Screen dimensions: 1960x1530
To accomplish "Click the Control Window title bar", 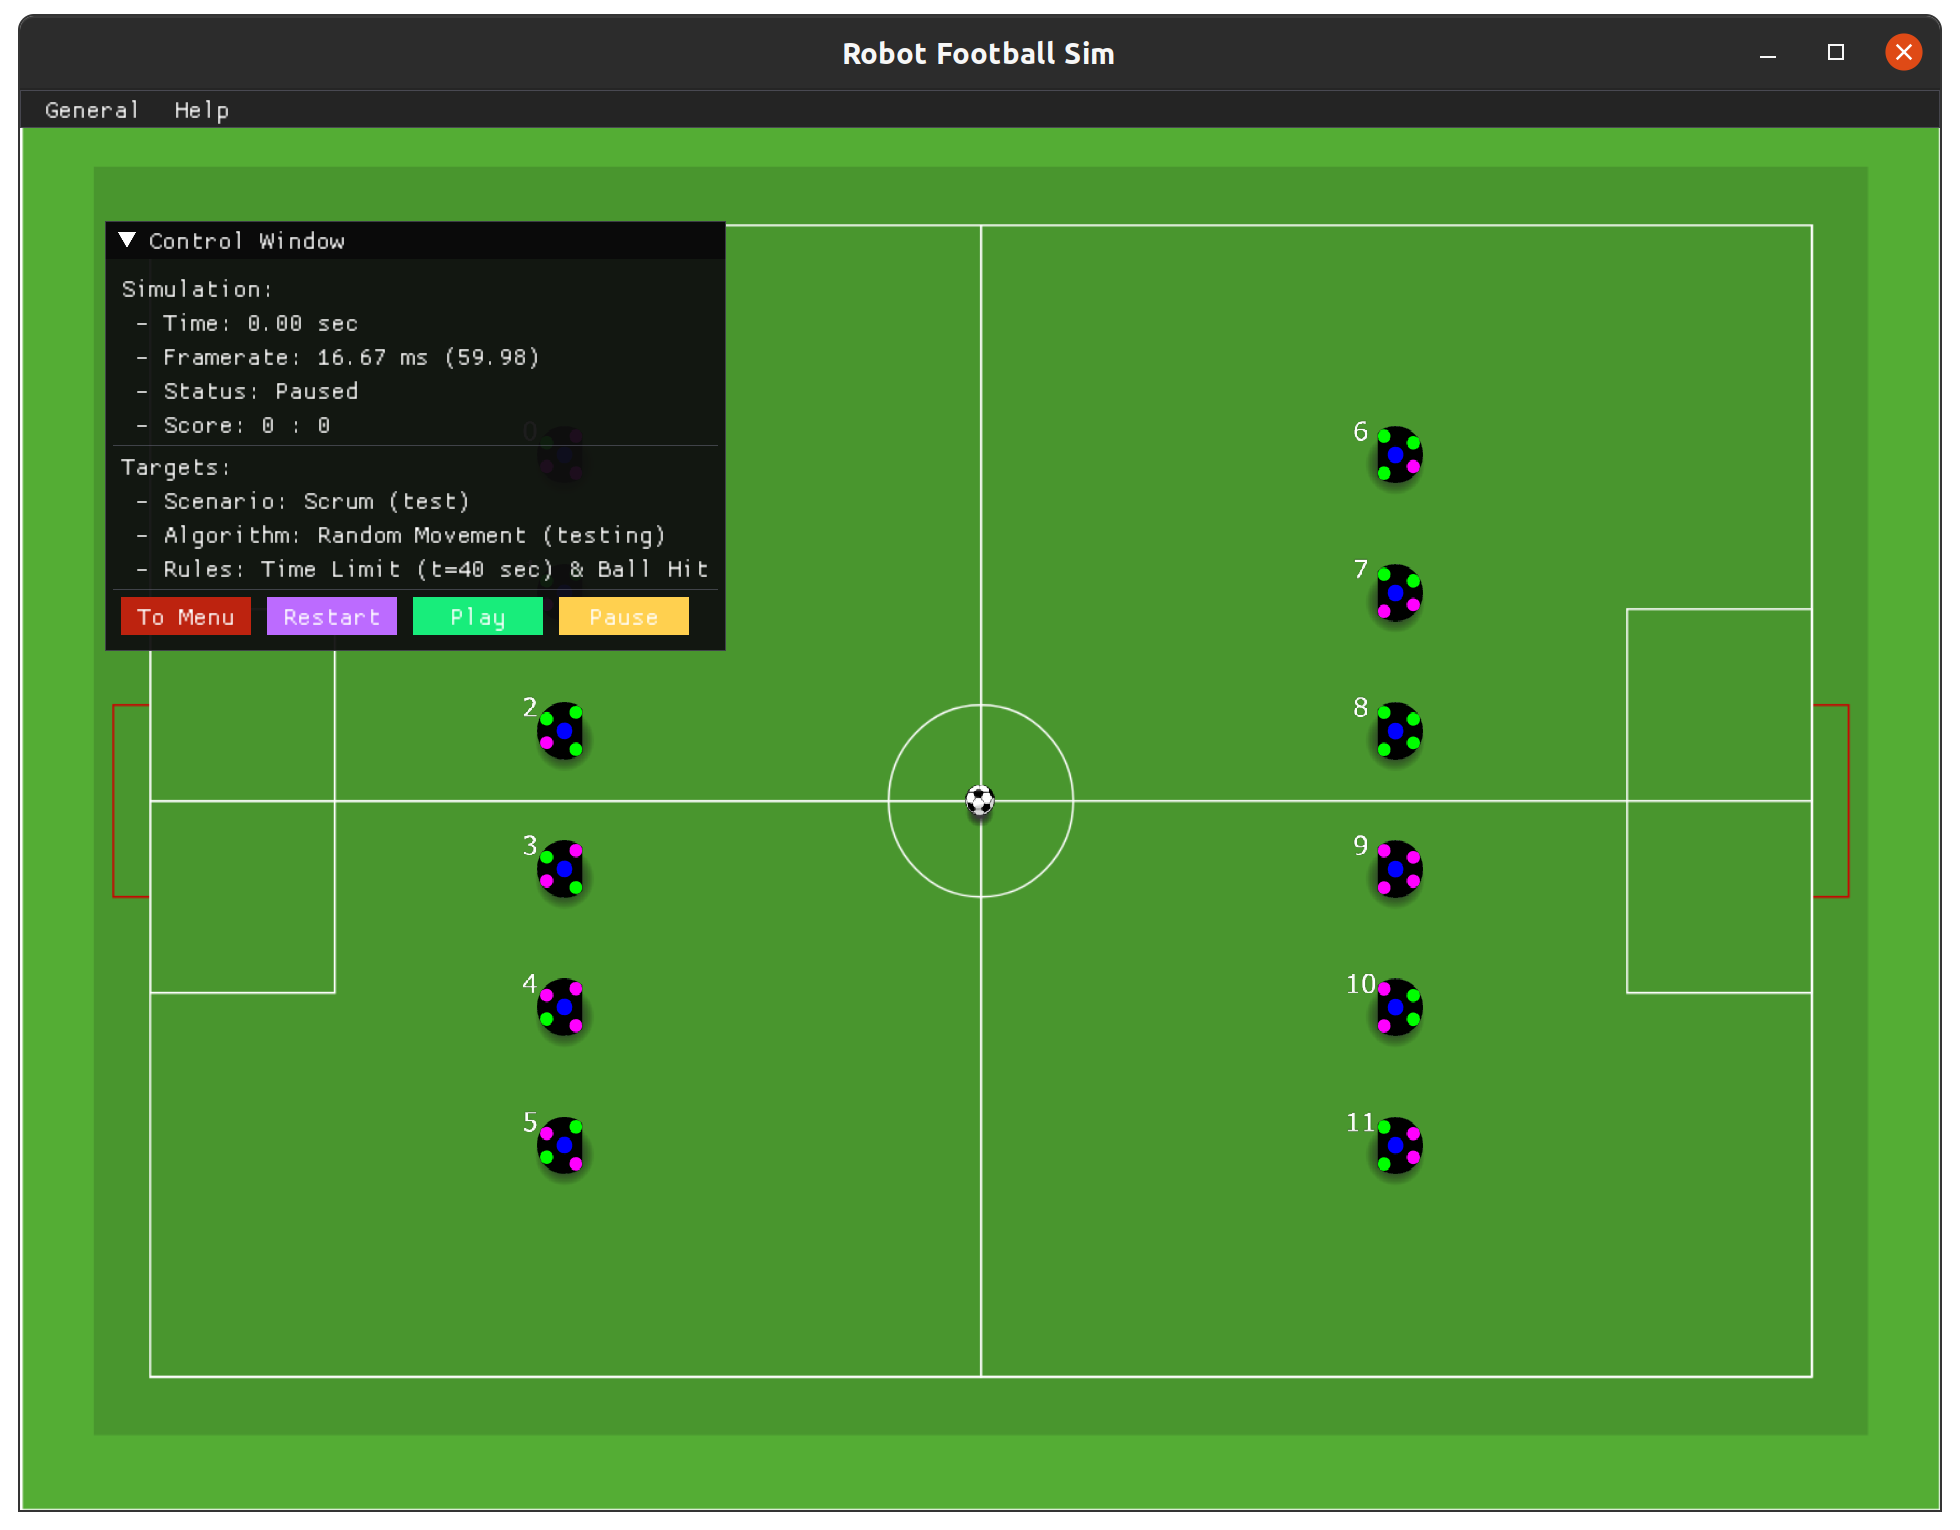I will click(450, 240).
